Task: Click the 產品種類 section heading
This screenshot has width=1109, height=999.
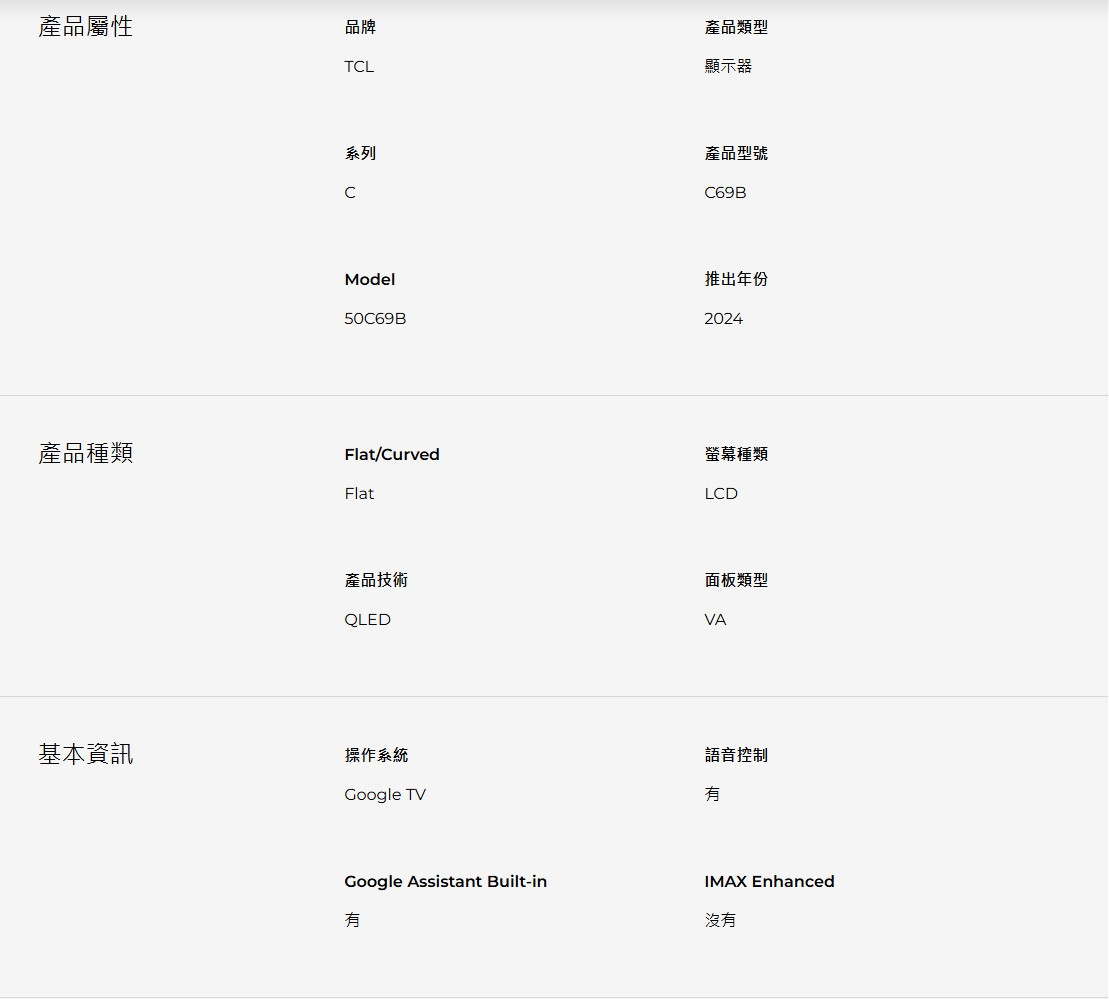Action: click(86, 454)
